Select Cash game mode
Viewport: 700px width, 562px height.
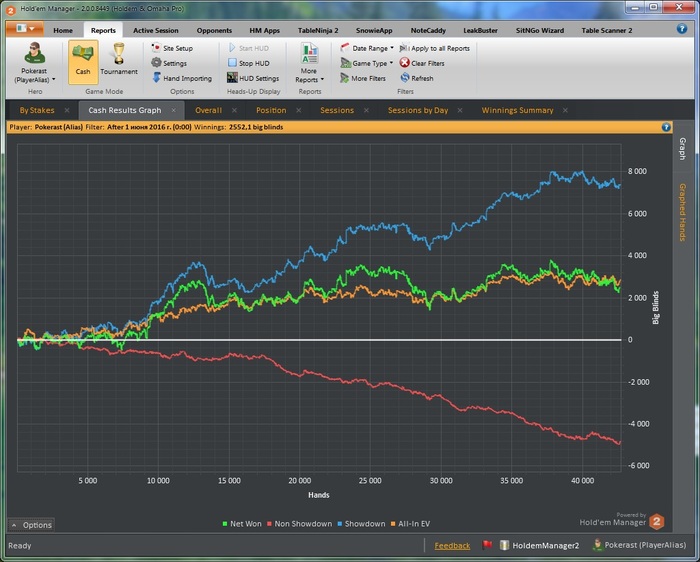pyautogui.click(x=83, y=62)
